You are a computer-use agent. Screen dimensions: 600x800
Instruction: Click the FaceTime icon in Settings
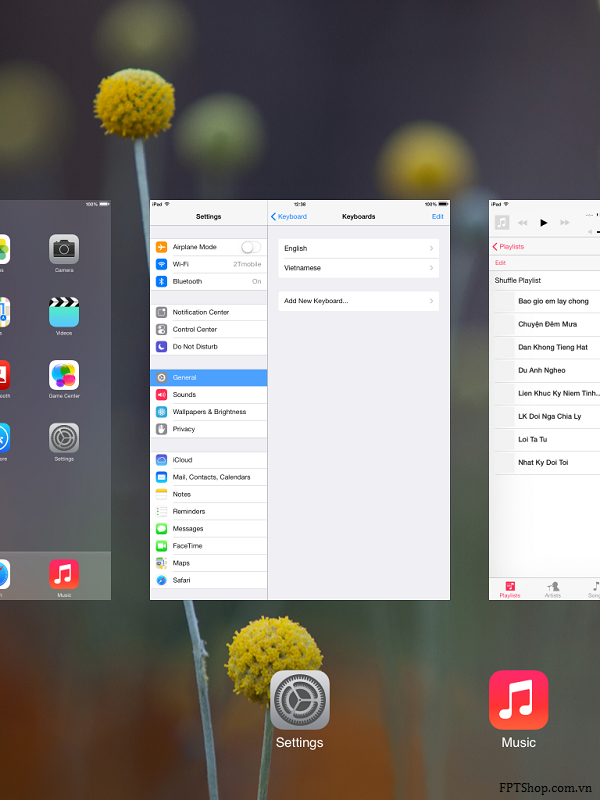[x=161, y=546]
